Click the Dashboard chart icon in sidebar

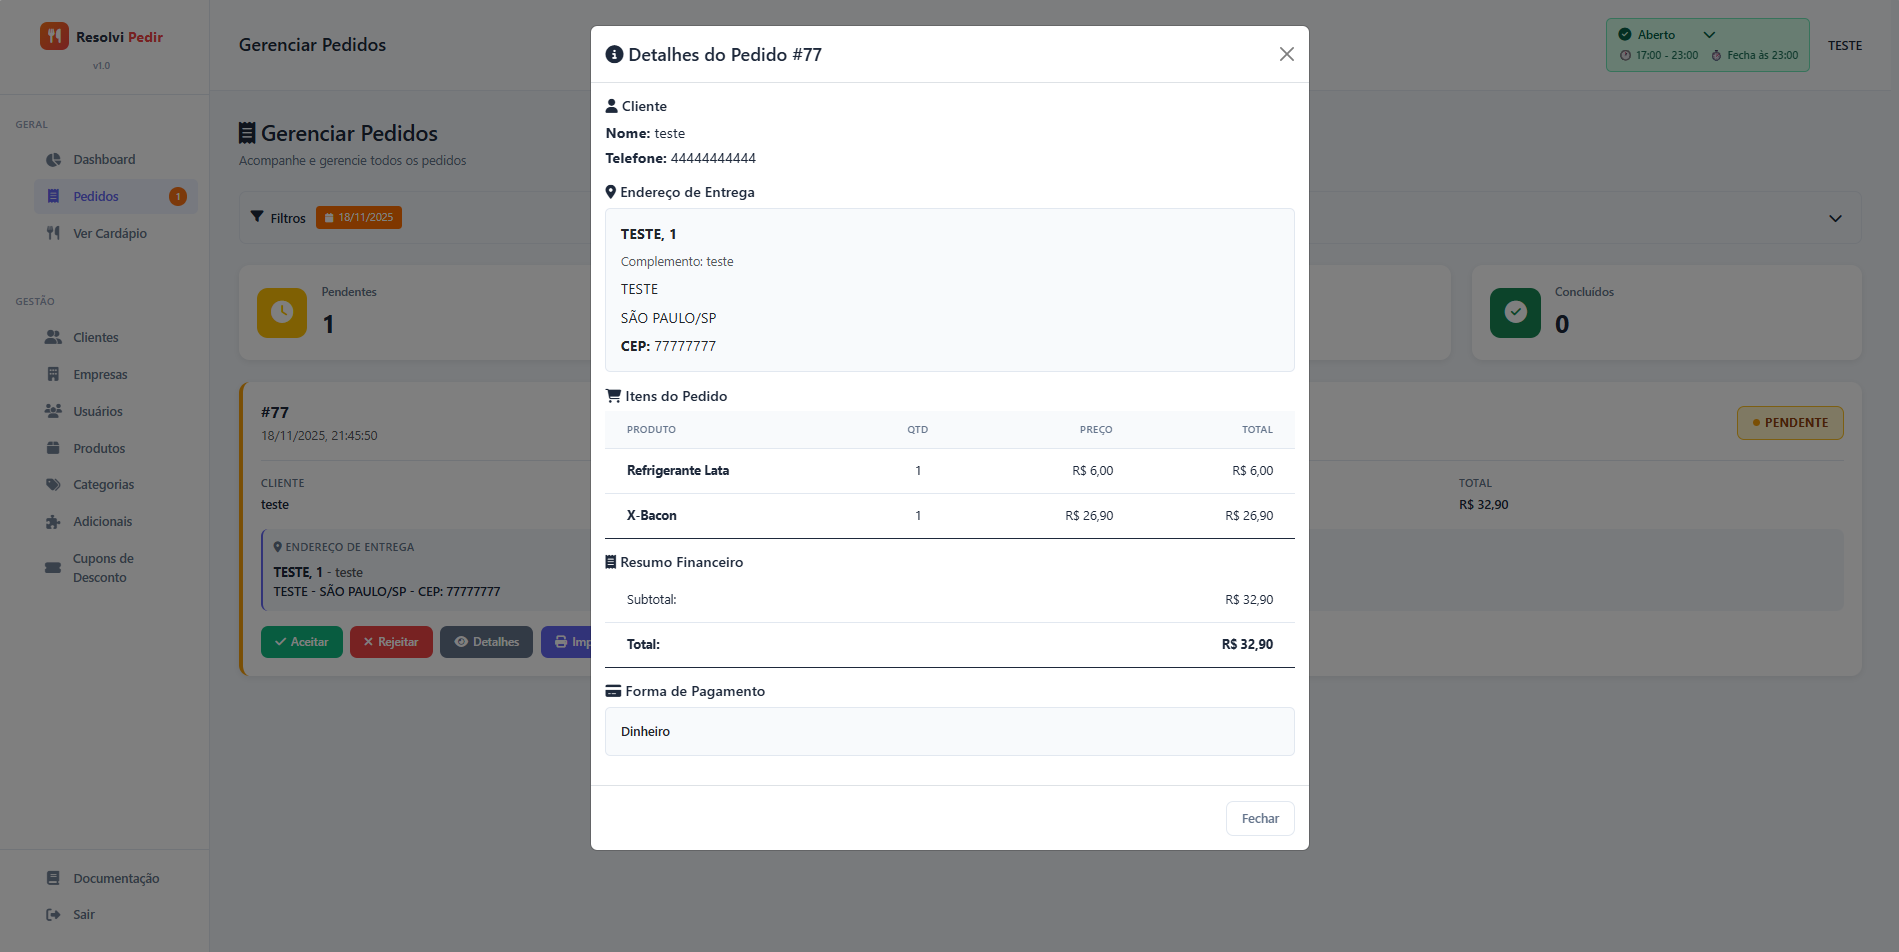[x=53, y=160]
